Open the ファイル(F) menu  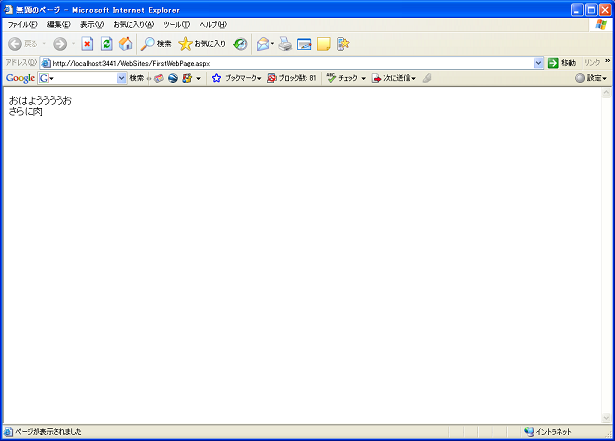coord(24,24)
